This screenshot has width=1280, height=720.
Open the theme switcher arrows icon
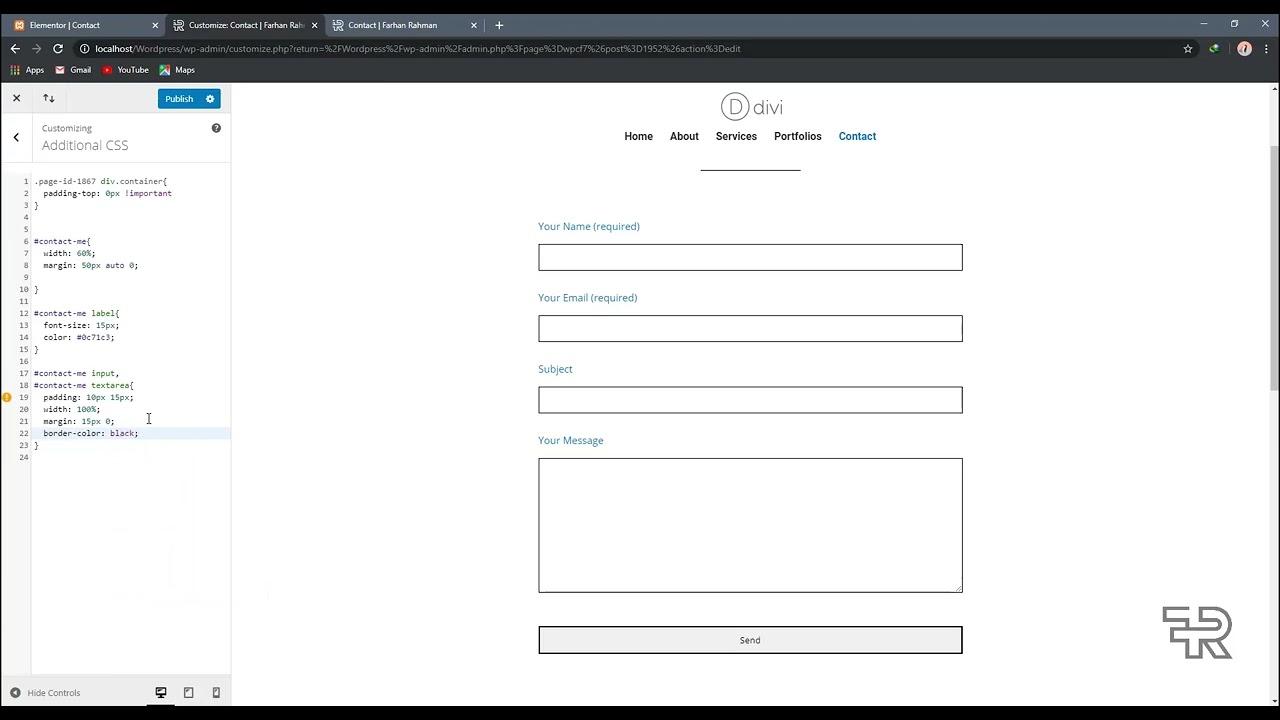[49, 98]
